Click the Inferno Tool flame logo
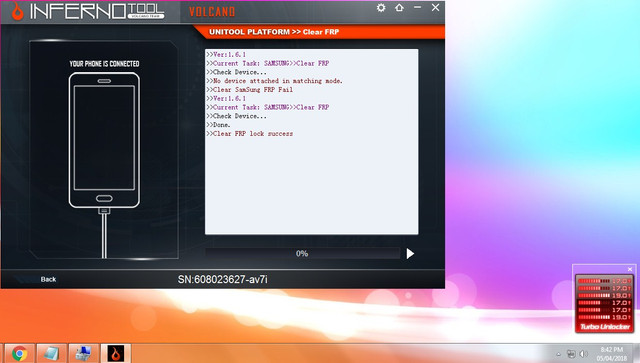 click(x=17, y=11)
